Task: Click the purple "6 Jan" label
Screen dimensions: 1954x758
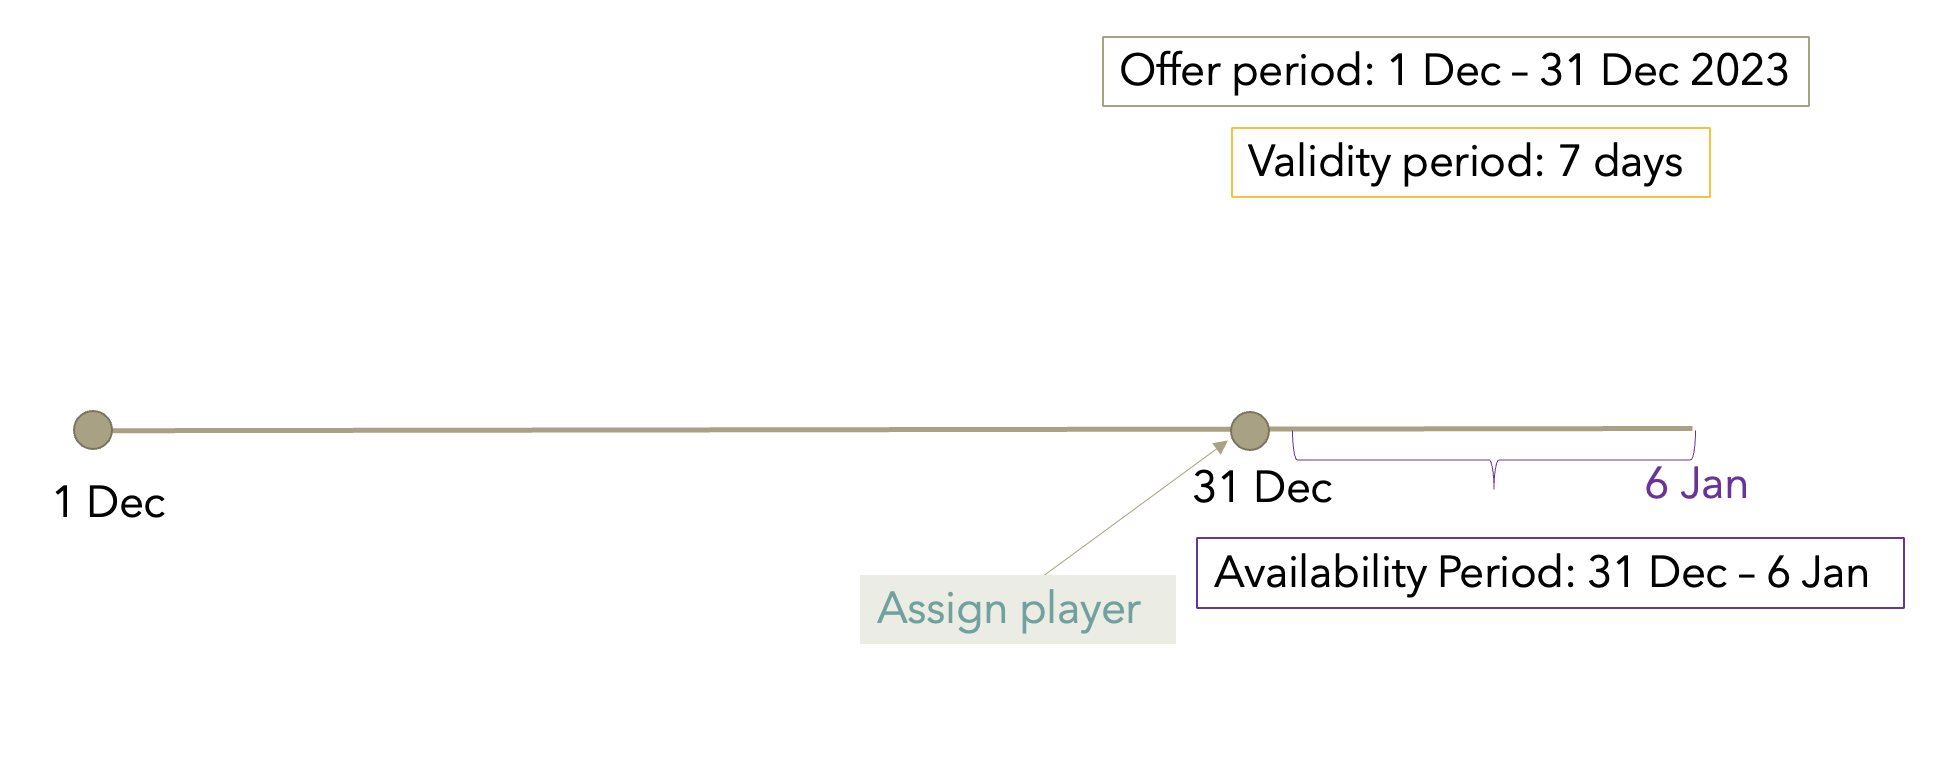Action: pos(1696,484)
